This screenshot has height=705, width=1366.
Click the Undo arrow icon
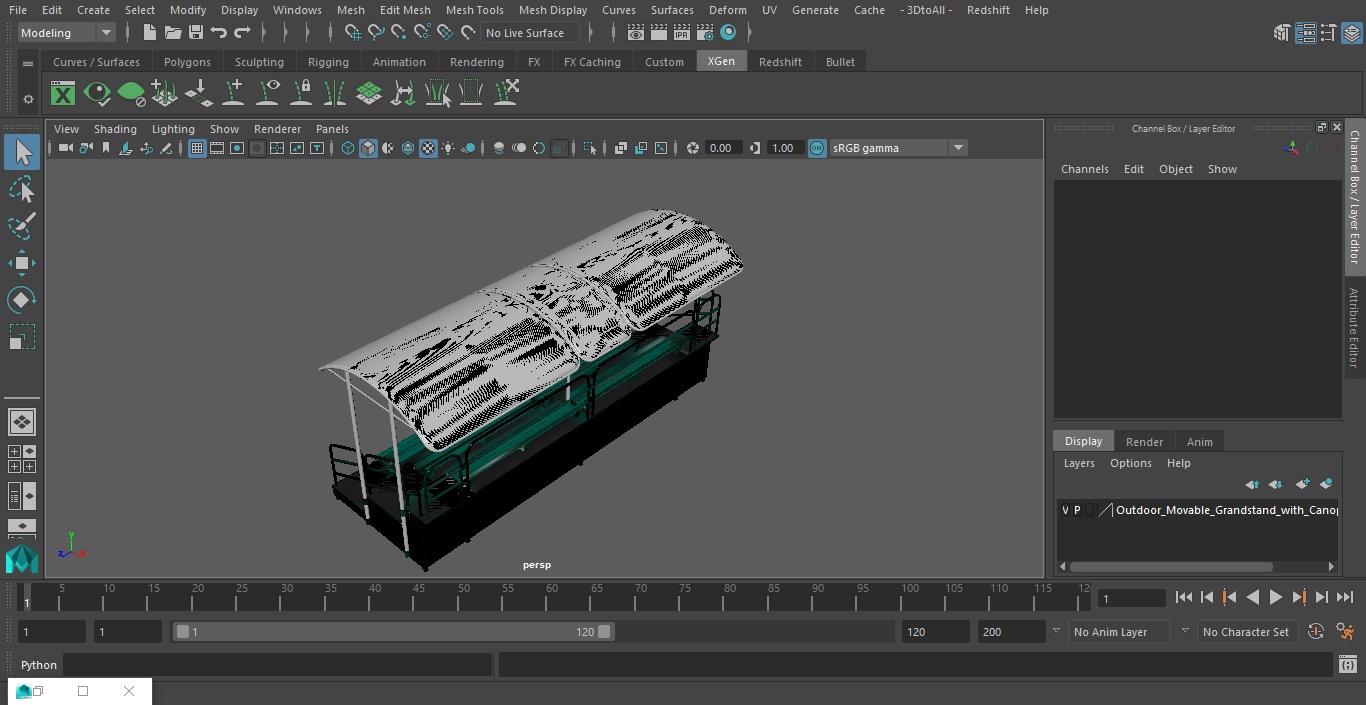pos(219,33)
